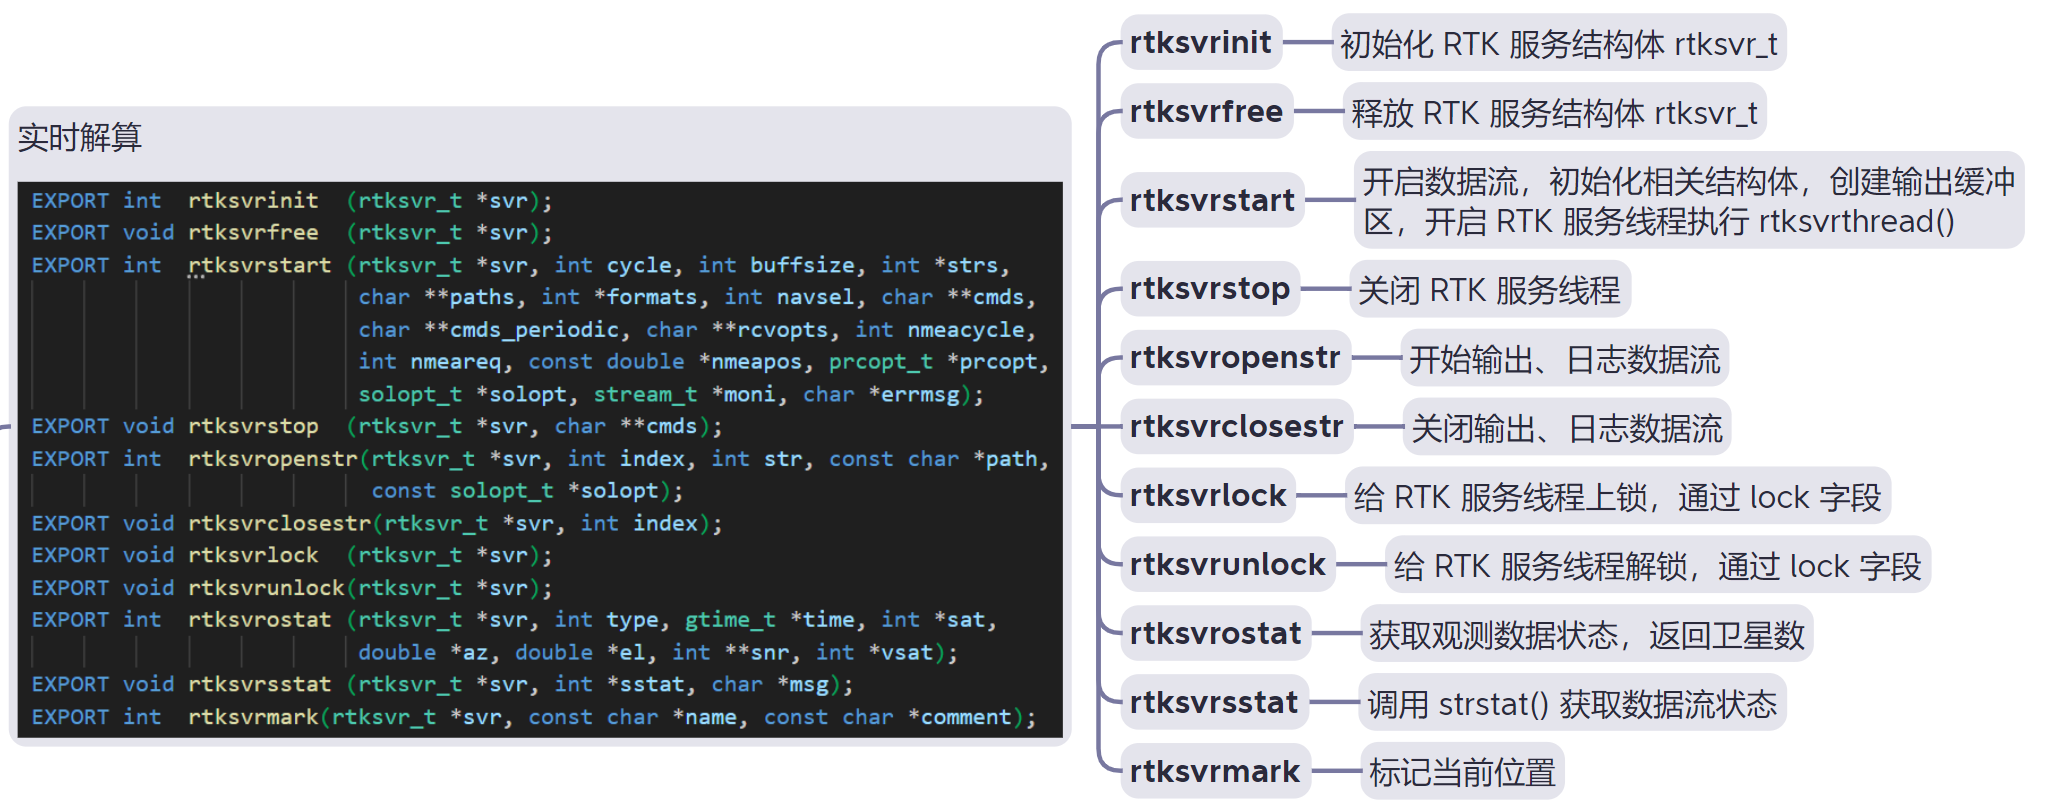Click rtksvrstart in the code block
2059x803 pixels.
point(259,265)
